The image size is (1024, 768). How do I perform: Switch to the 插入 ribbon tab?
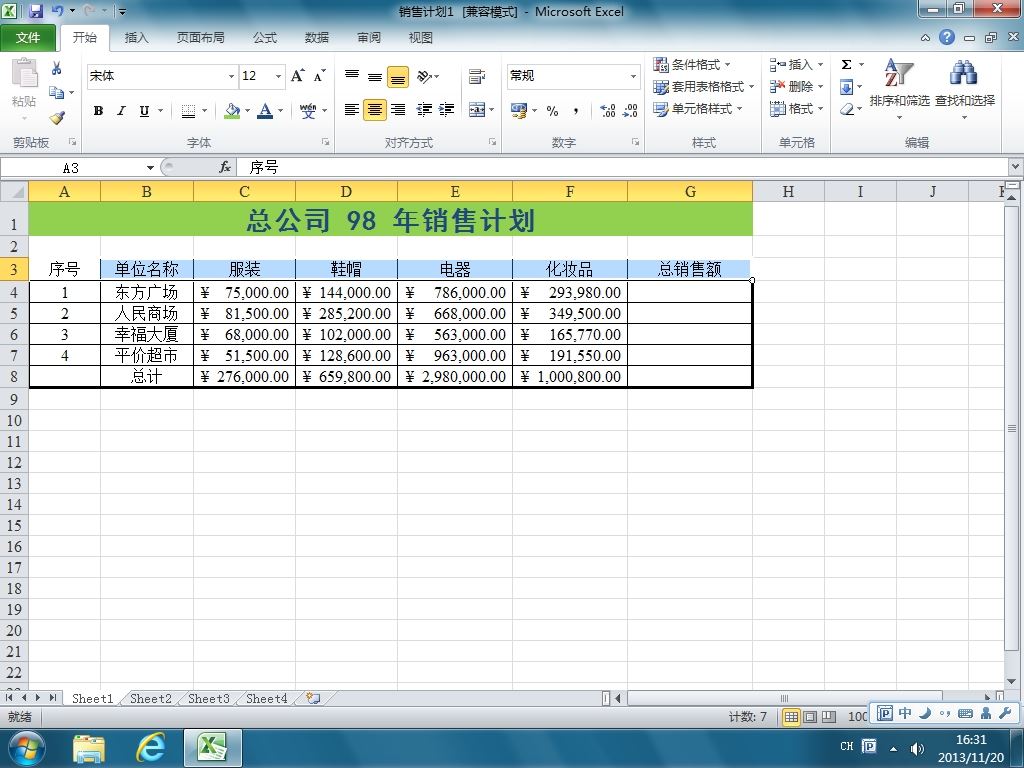point(136,38)
